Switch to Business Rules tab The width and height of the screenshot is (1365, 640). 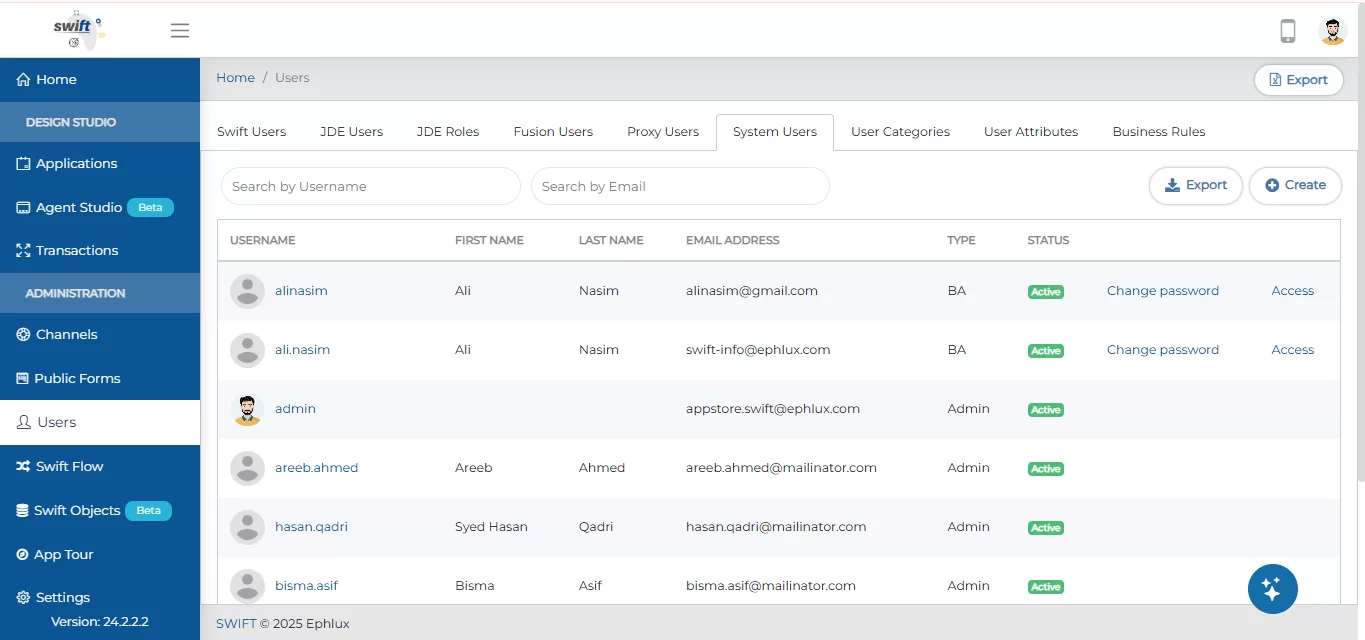click(1159, 132)
